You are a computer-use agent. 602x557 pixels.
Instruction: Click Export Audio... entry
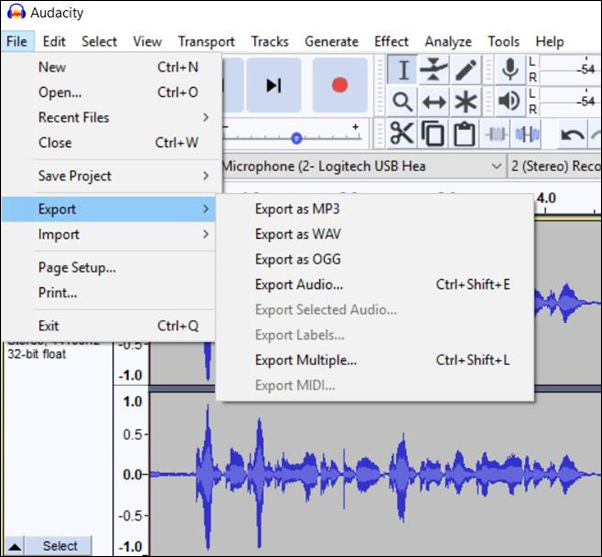tap(375, 285)
